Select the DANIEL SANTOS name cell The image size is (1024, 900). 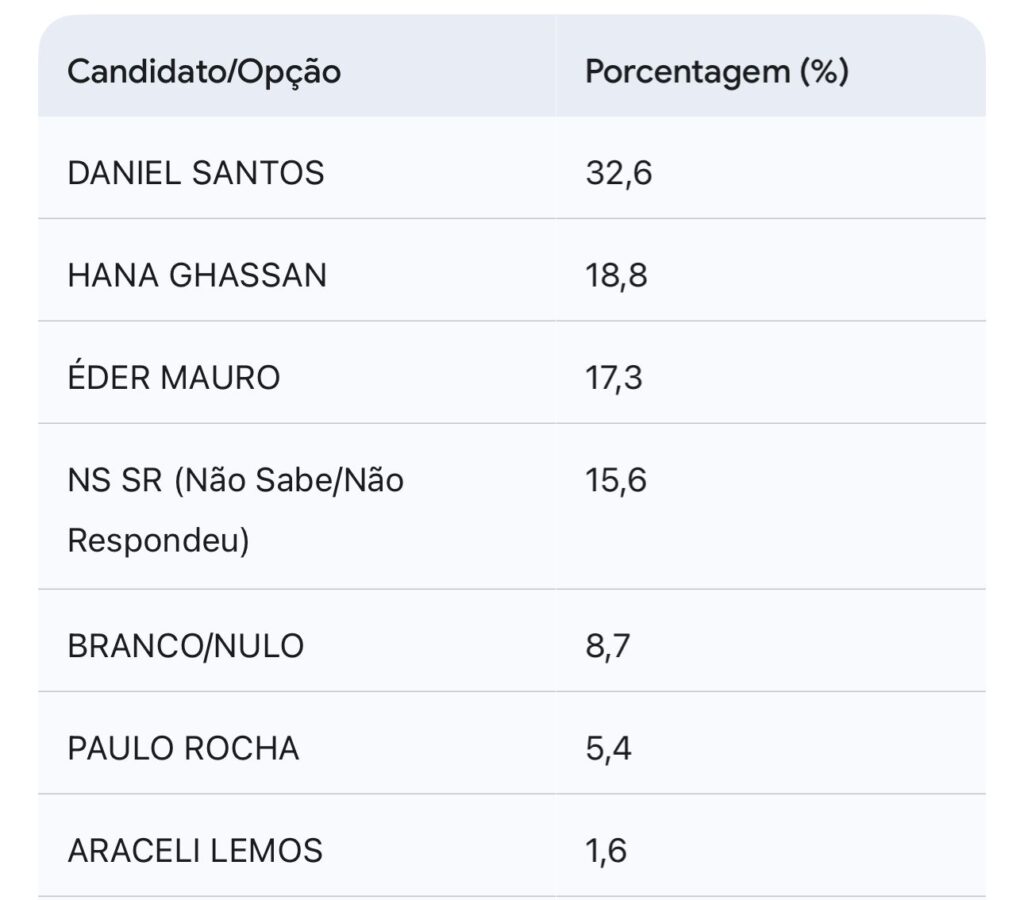point(196,173)
